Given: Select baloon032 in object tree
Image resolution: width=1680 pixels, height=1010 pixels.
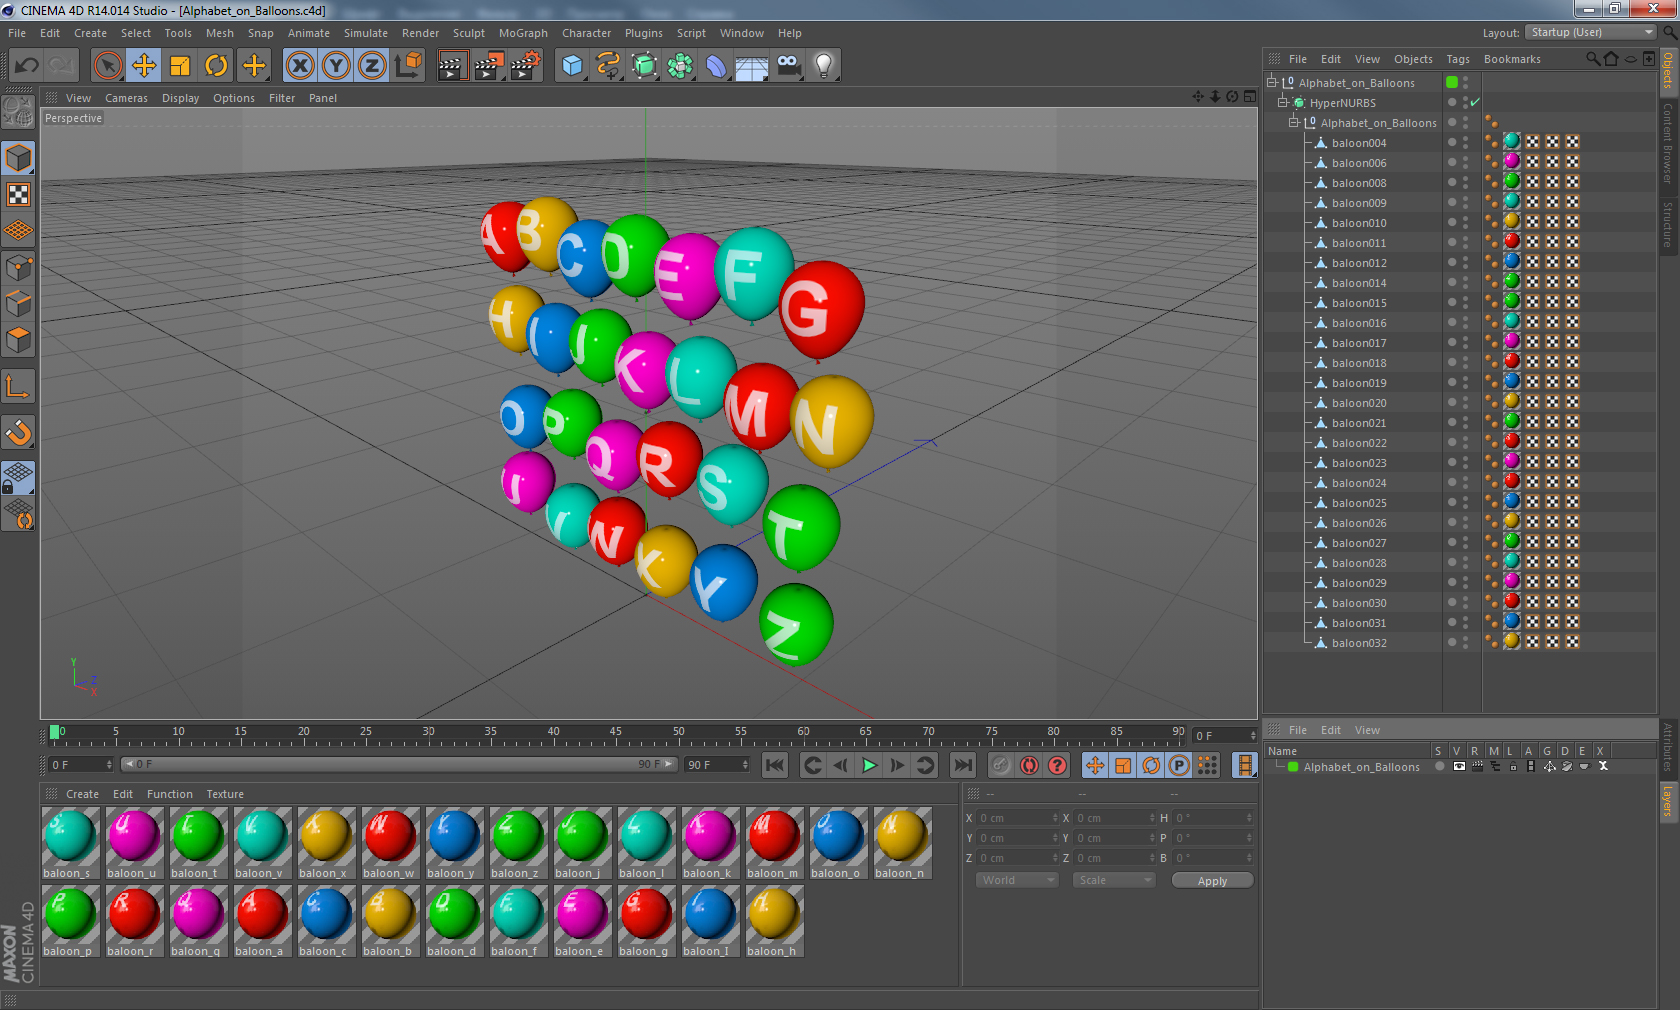Looking at the screenshot, I should pyautogui.click(x=1359, y=642).
